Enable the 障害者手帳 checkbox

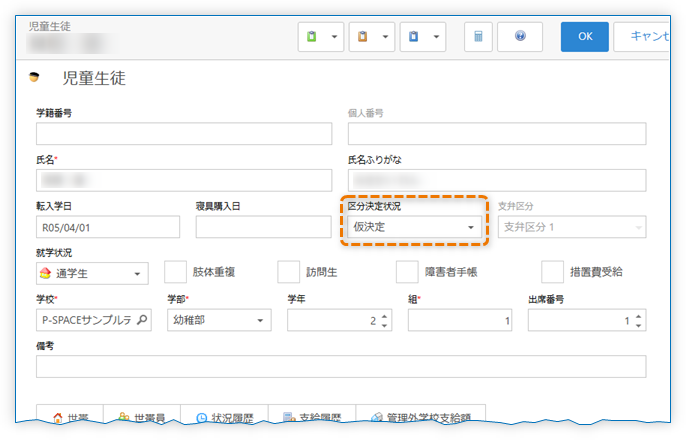pyautogui.click(x=407, y=272)
